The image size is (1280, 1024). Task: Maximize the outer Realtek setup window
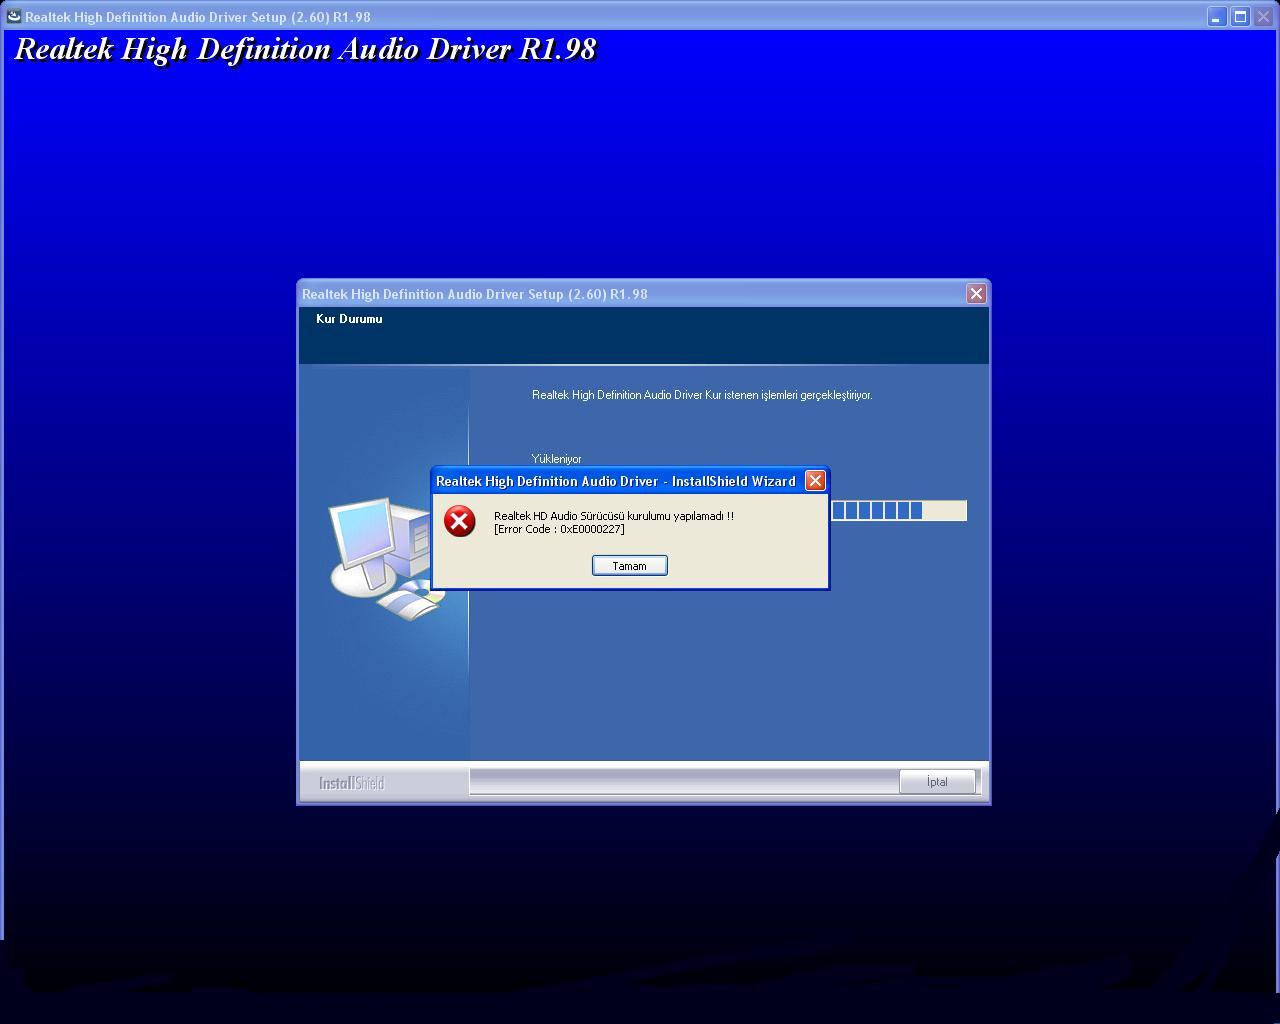1240,17
